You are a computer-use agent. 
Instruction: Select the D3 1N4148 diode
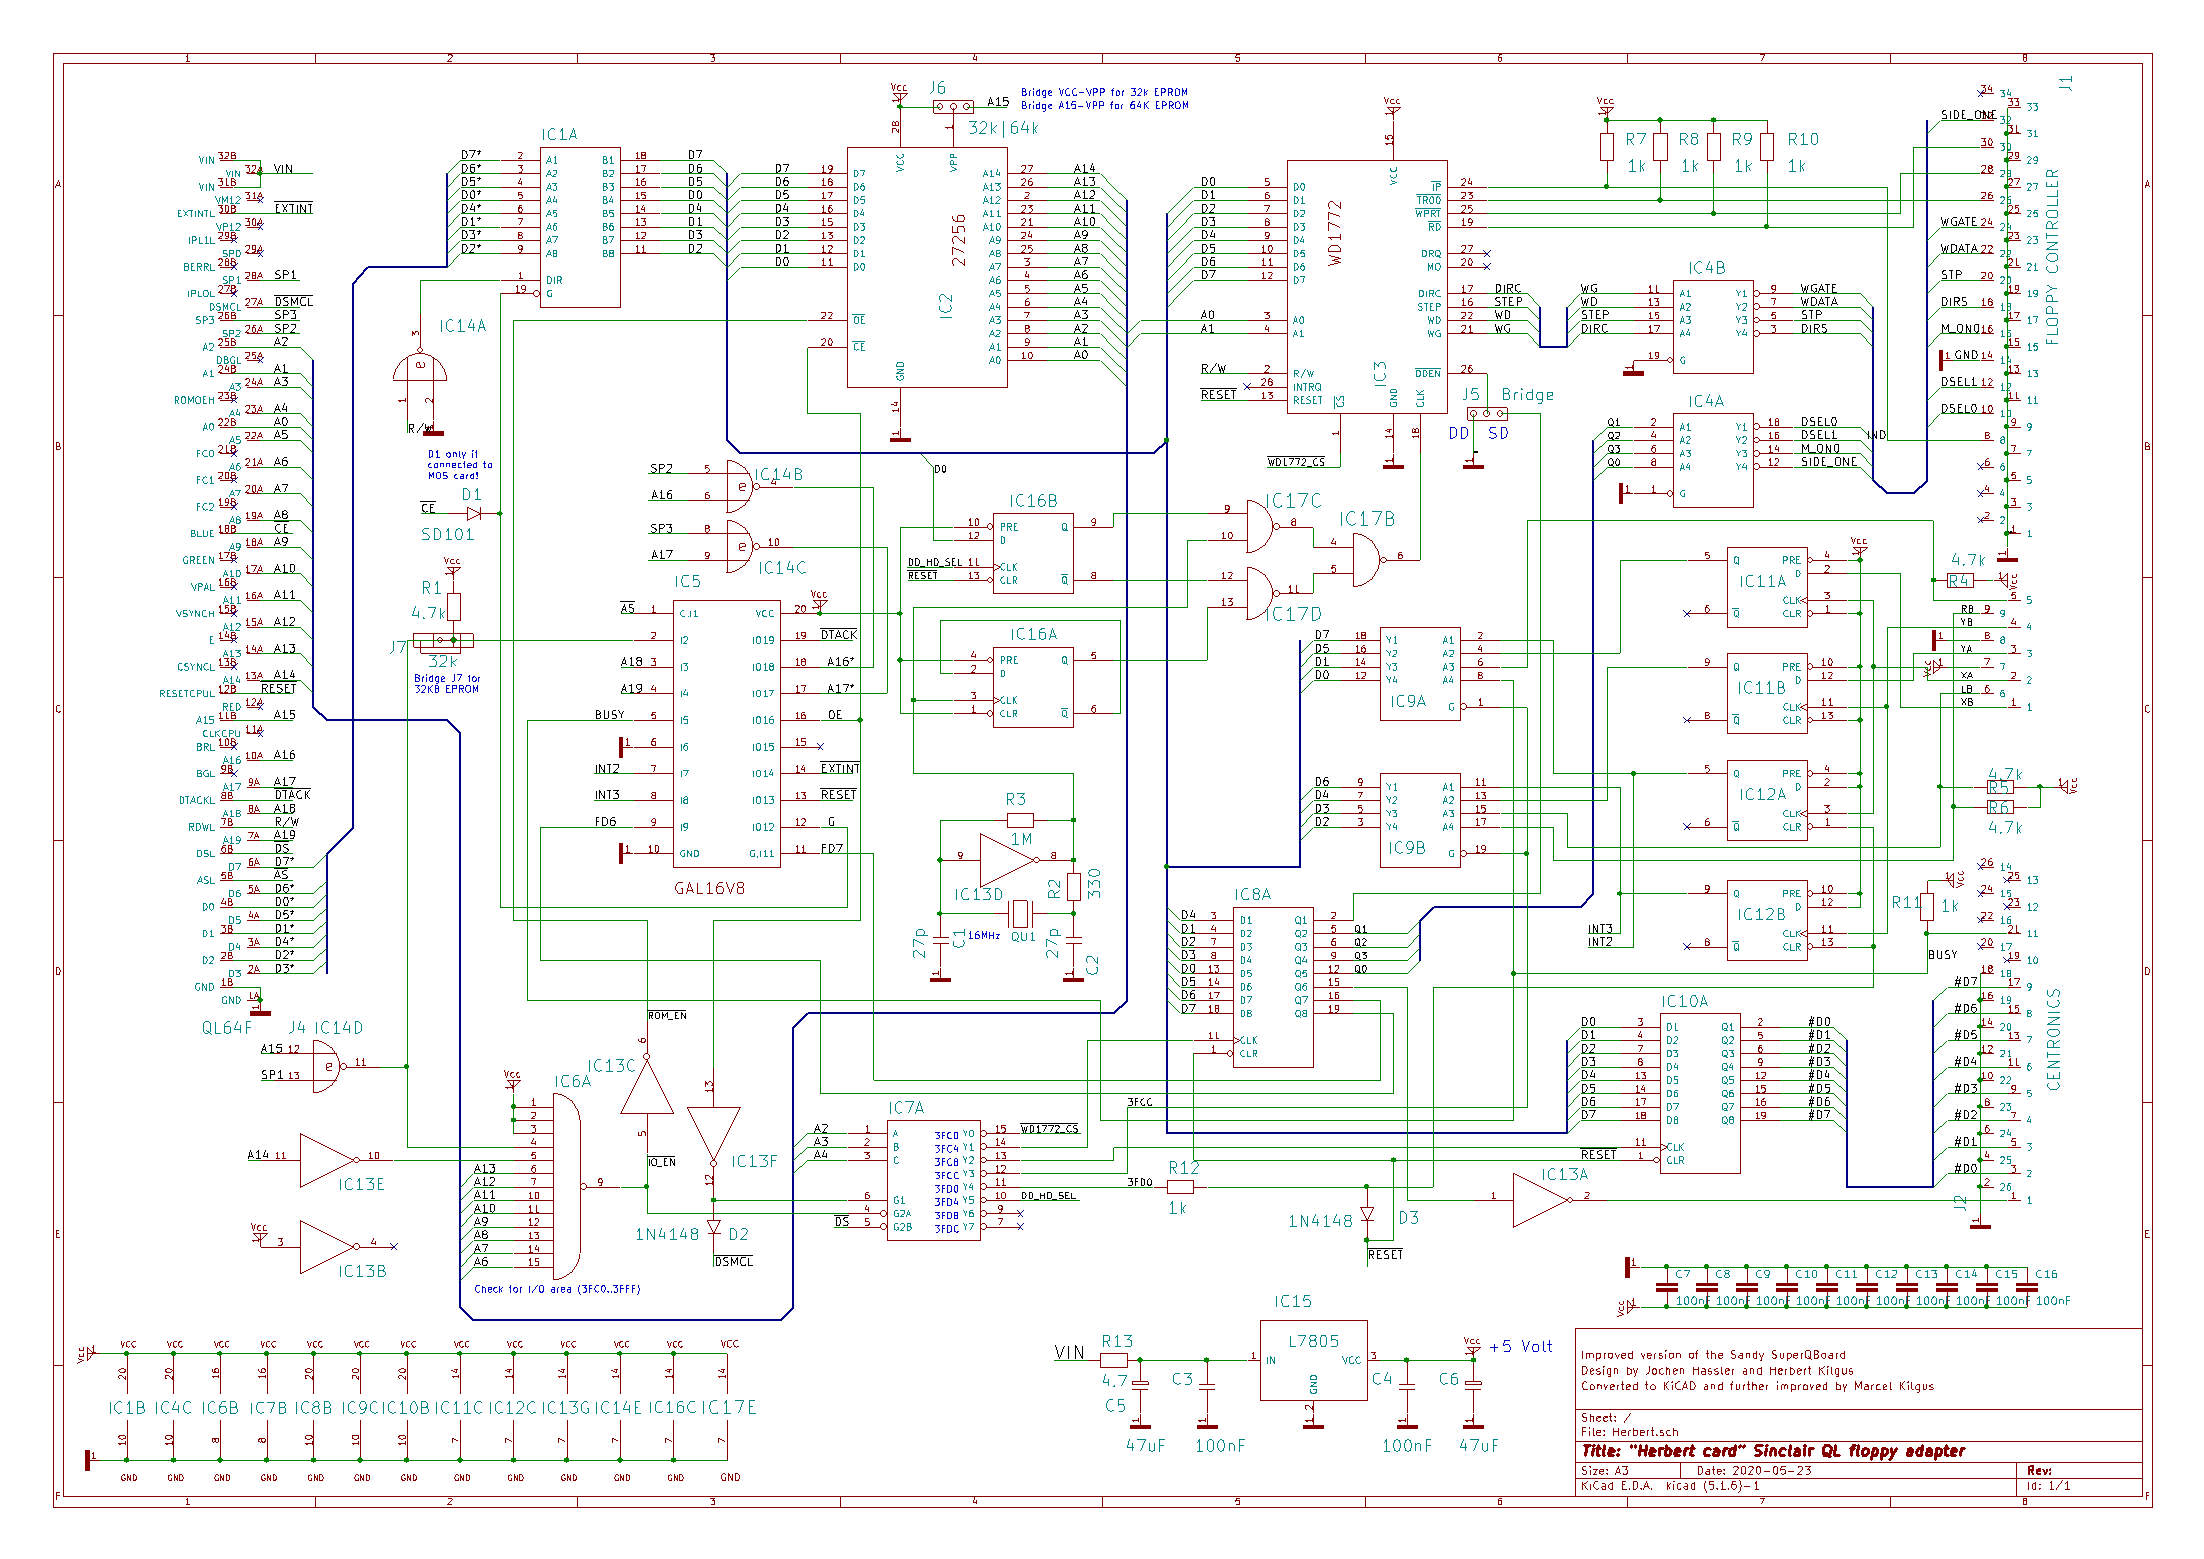point(1367,1215)
